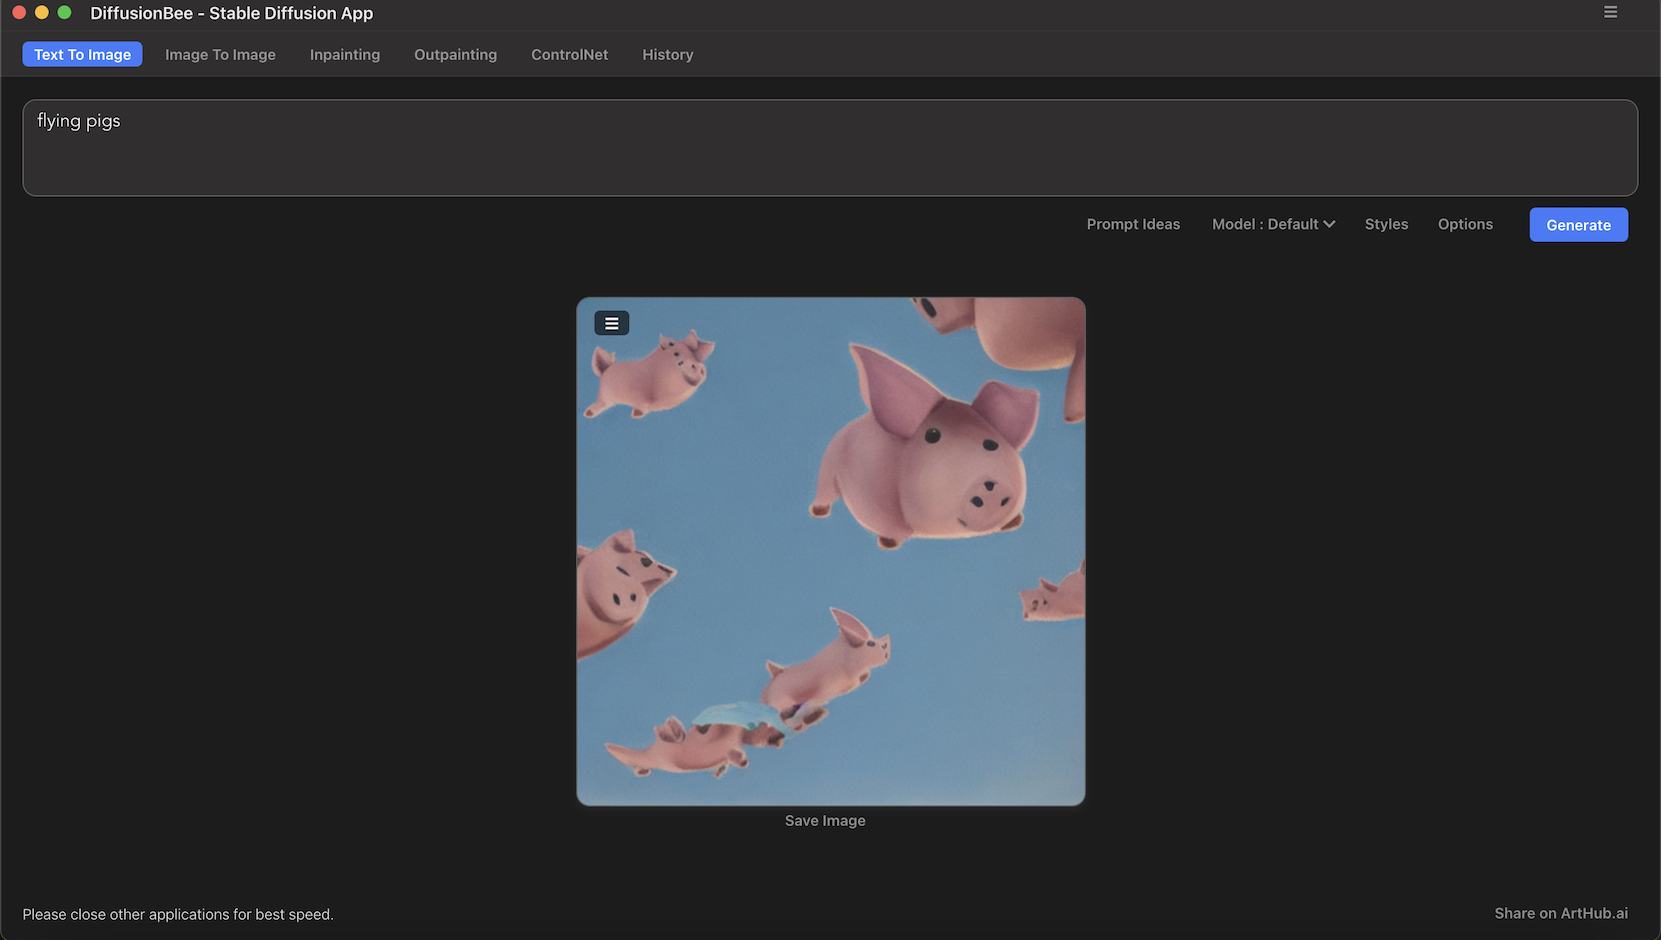Screen dimensions: 1661x940
Task: Select the ControlNet tab
Action: click(x=569, y=54)
